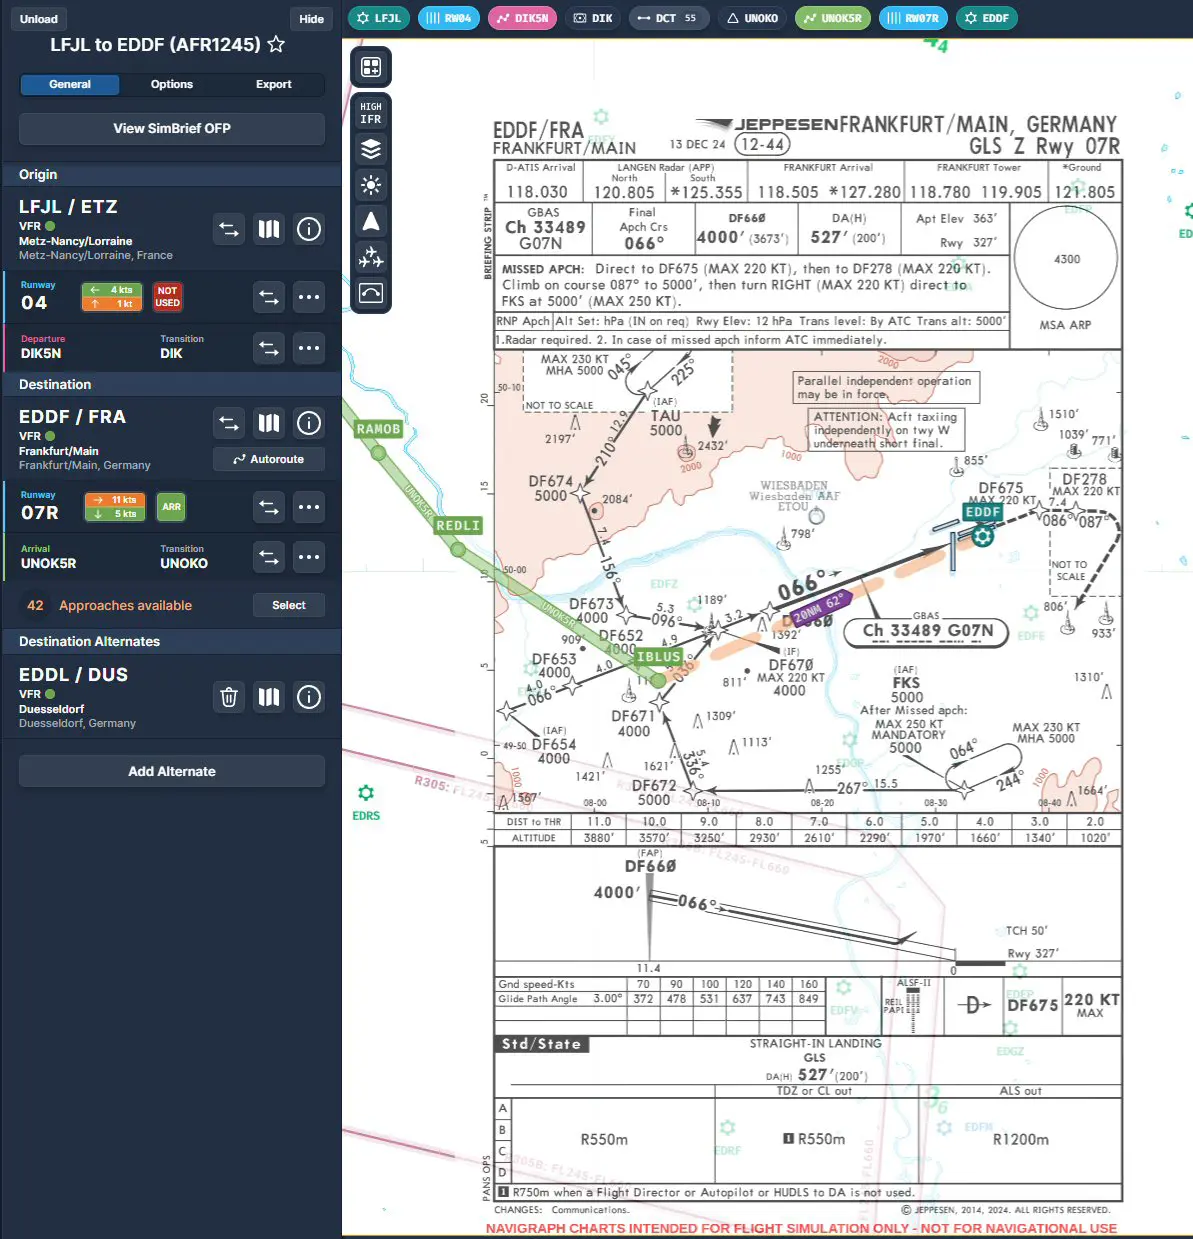Toggle the brightness sun icon
This screenshot has width=1193, height=1239.
(x=371, y=185)
